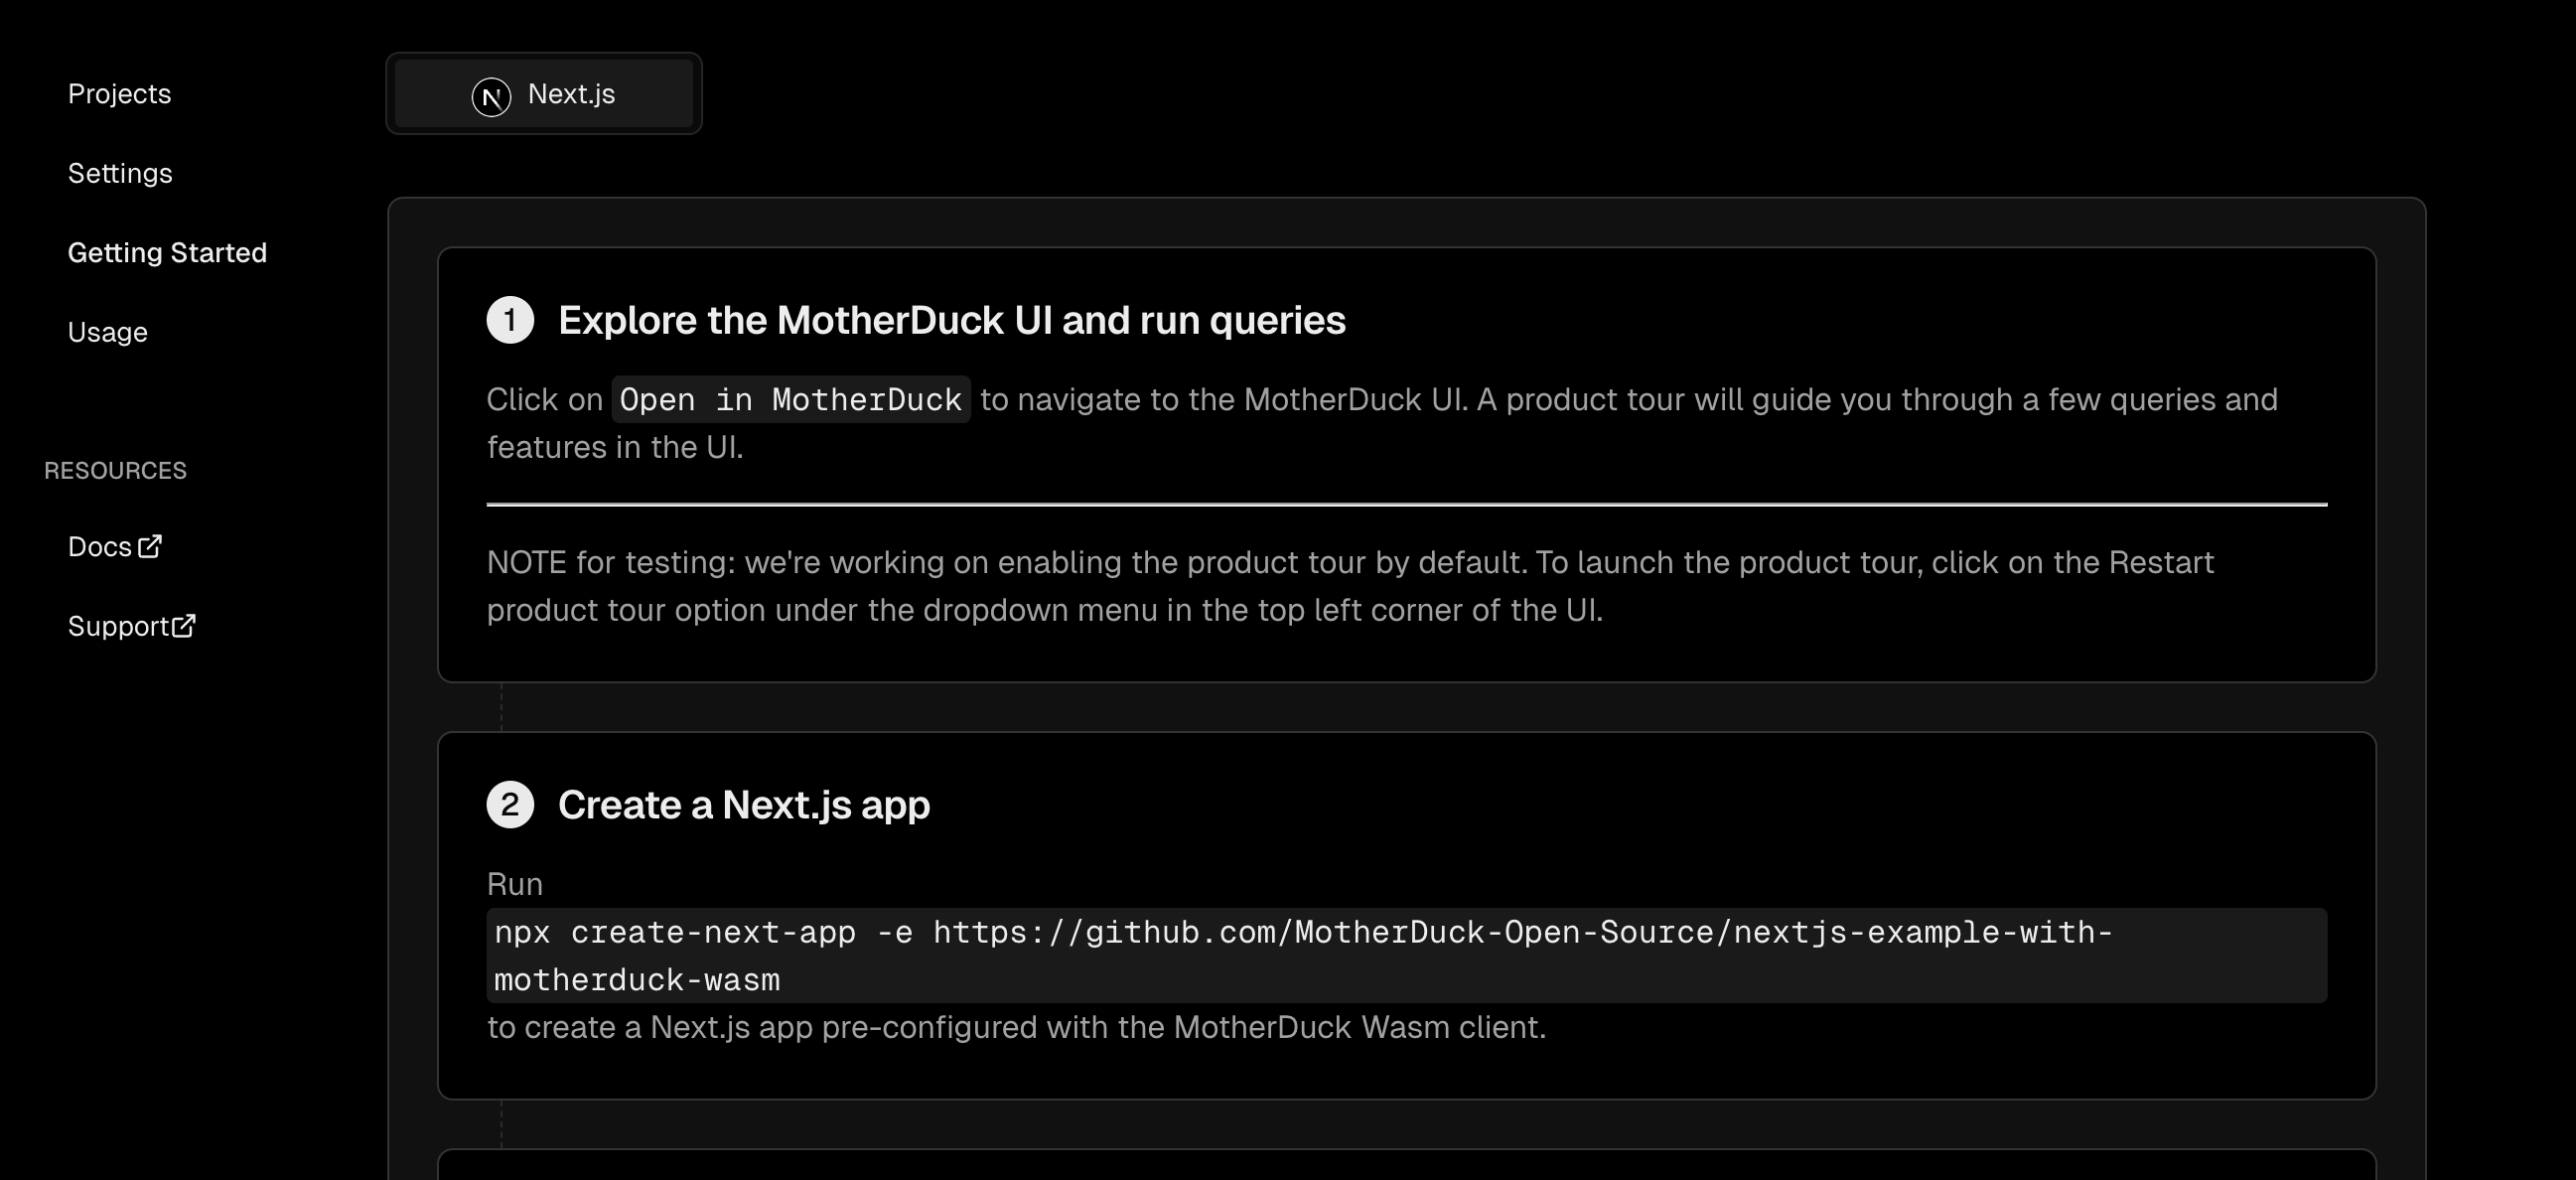Click the 'Open in MotherDuck' inline code
The width and height of the screenshot is (2576, 1180).
pos(791,399)
